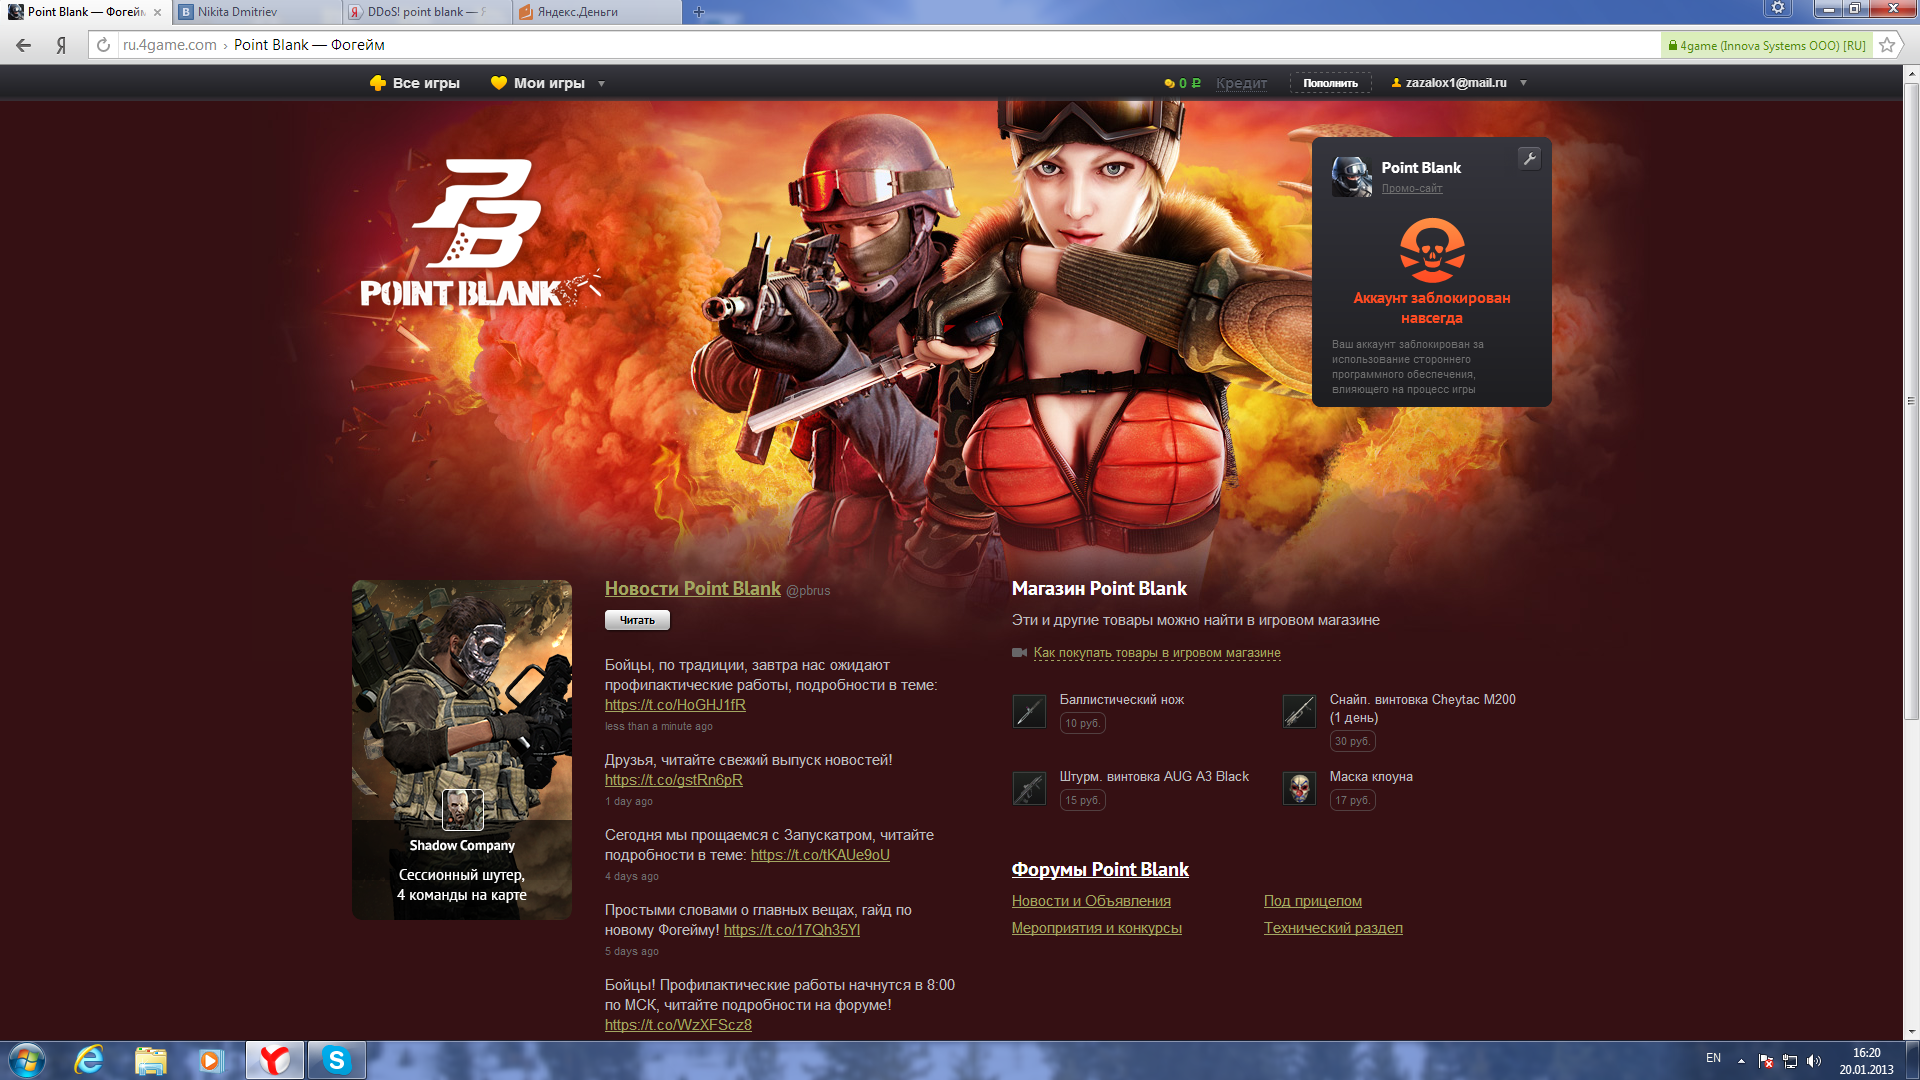Image resolution: width=1920 pixels, height=1080 pixels.
Task: Click the clown mask item icon
Action: tap(1299, 788)
